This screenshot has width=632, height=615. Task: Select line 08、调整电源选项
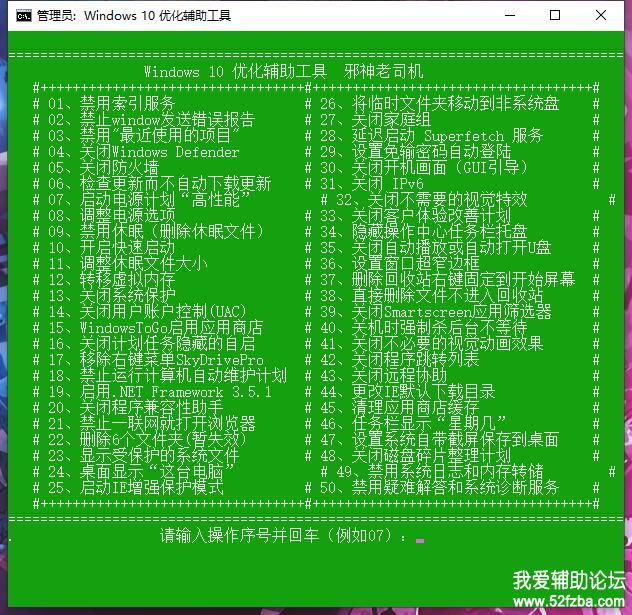[x=111, y=216]
